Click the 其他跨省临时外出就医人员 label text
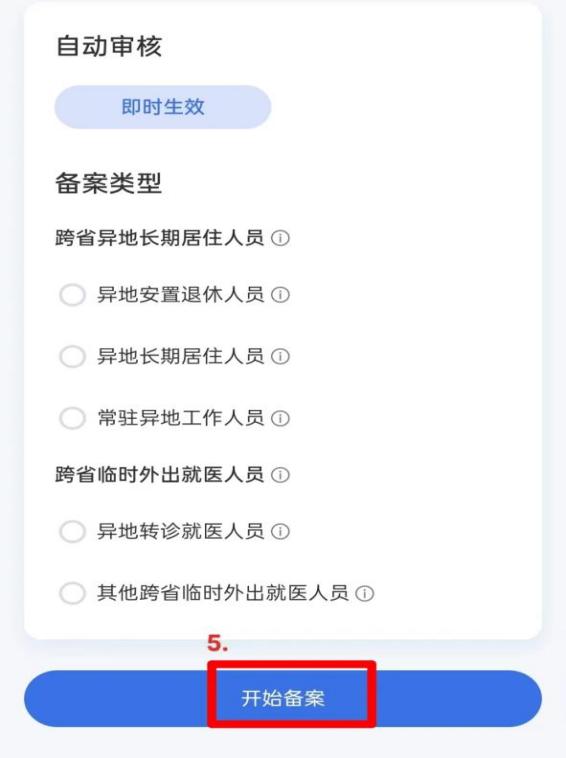566x758 pixels. pyautogui.click(x=223, y=593)
